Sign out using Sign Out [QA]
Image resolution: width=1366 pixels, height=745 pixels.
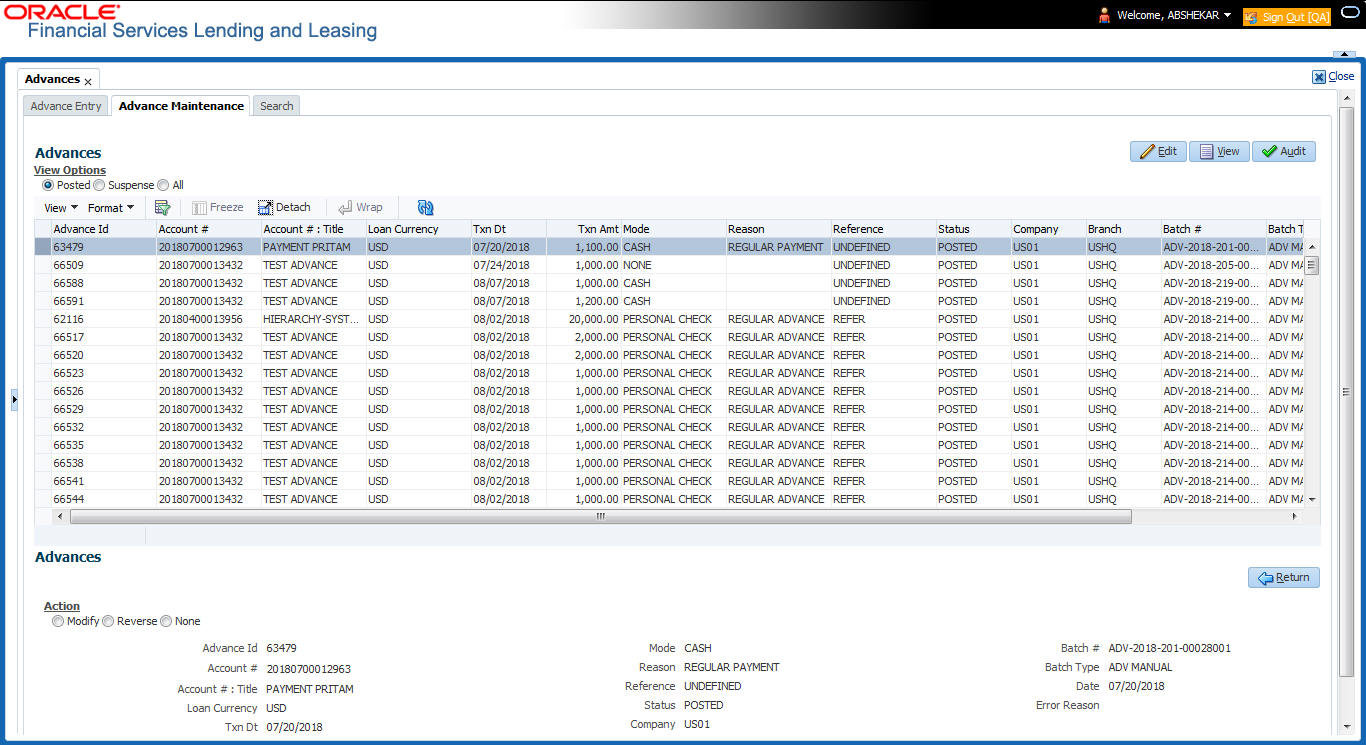[x=1287, y=17]
